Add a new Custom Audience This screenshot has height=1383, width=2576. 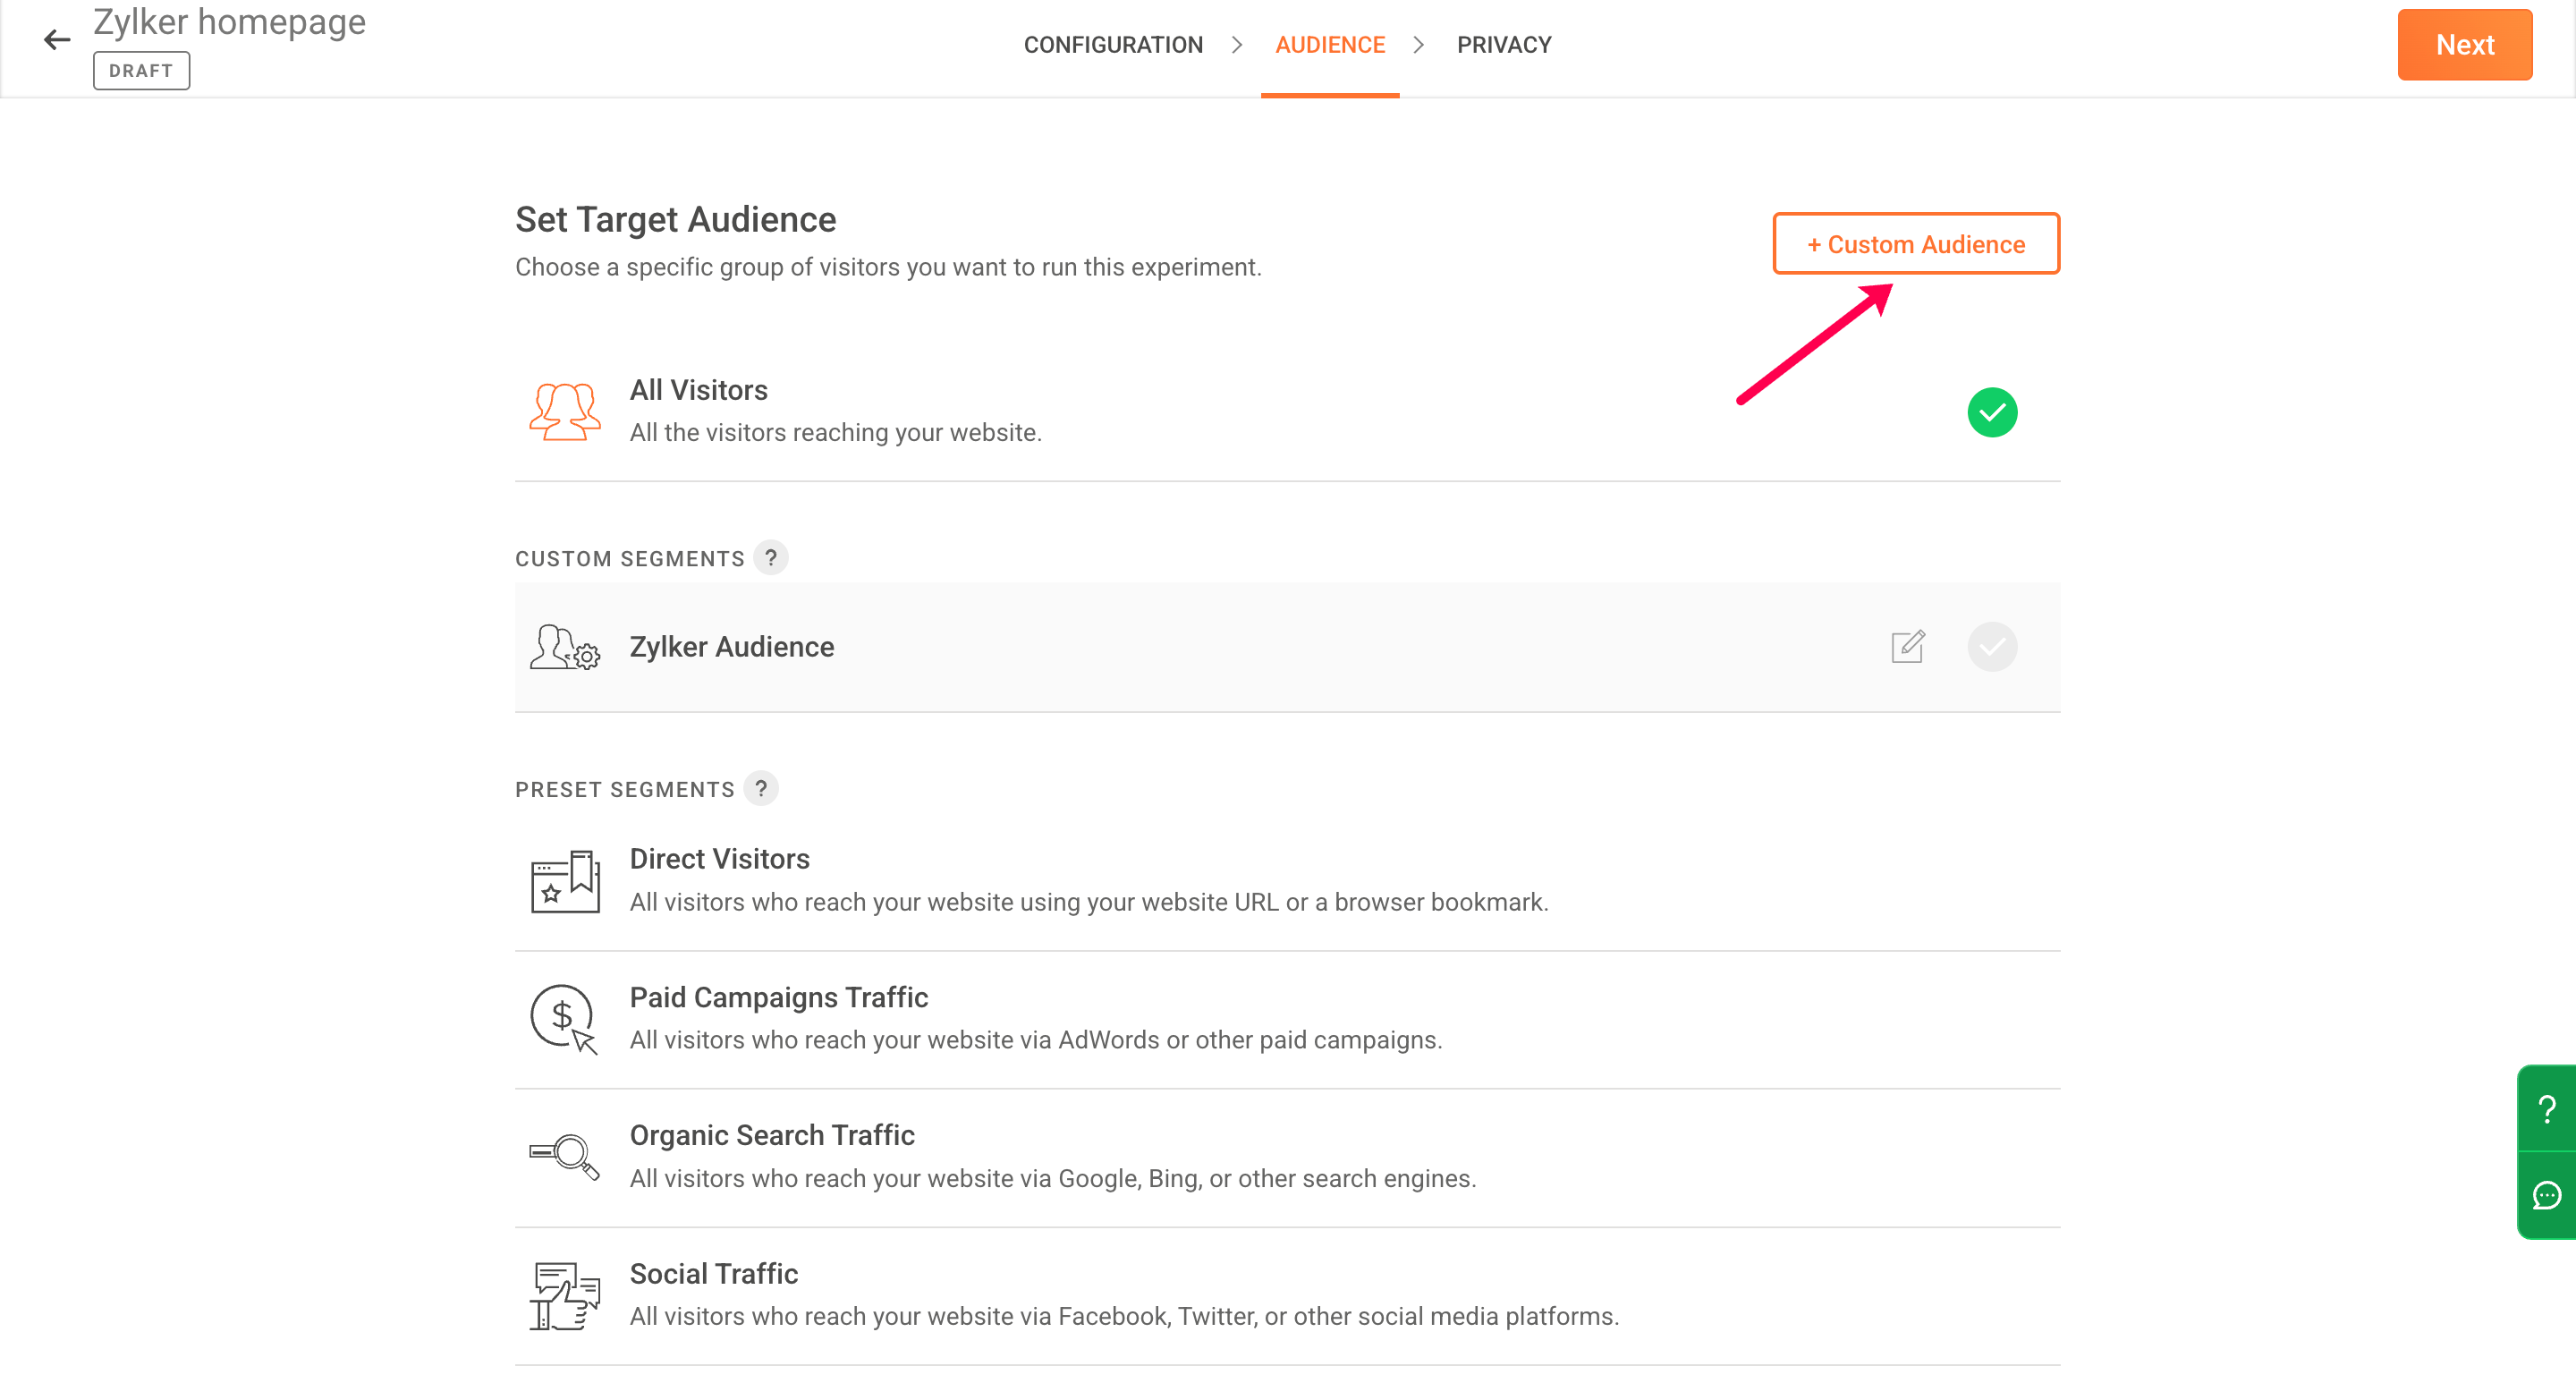(x=1915, y=244)
